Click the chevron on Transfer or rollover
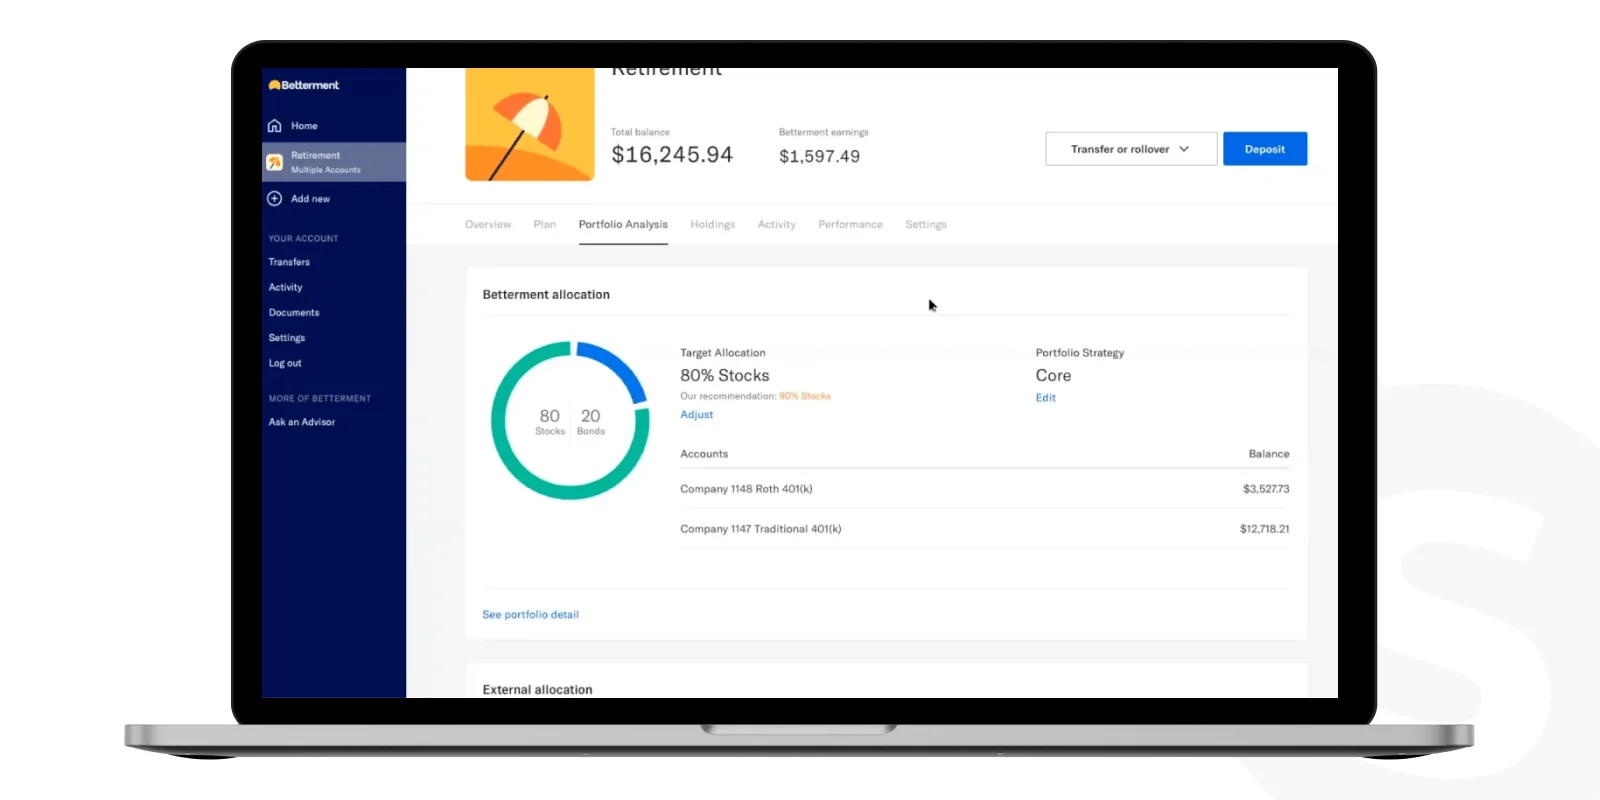This screenshot has height=800, width=1600. click(x=1184, y=149)
